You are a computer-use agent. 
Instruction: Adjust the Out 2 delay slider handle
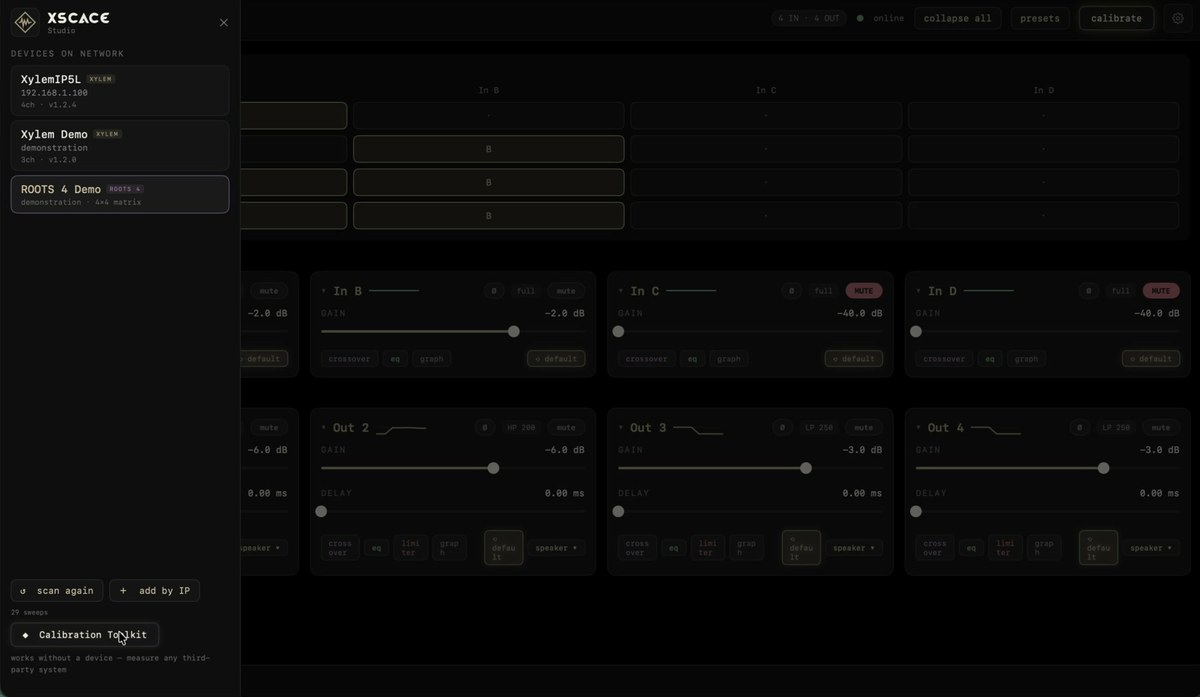pyautogui.click(x=321, y=511)
